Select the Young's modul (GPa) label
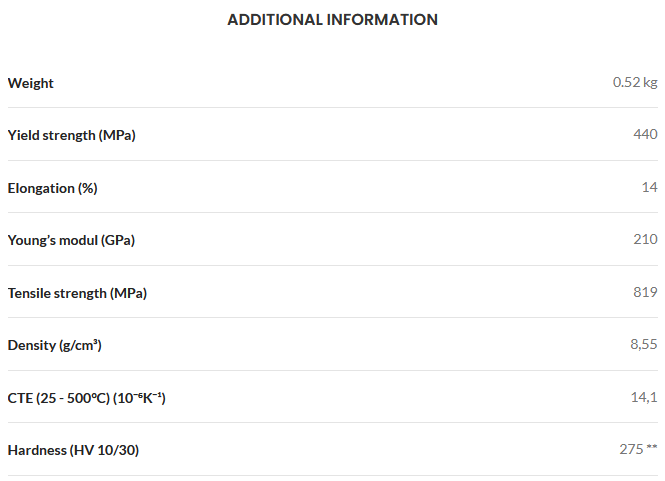 (x=71, y=240)
